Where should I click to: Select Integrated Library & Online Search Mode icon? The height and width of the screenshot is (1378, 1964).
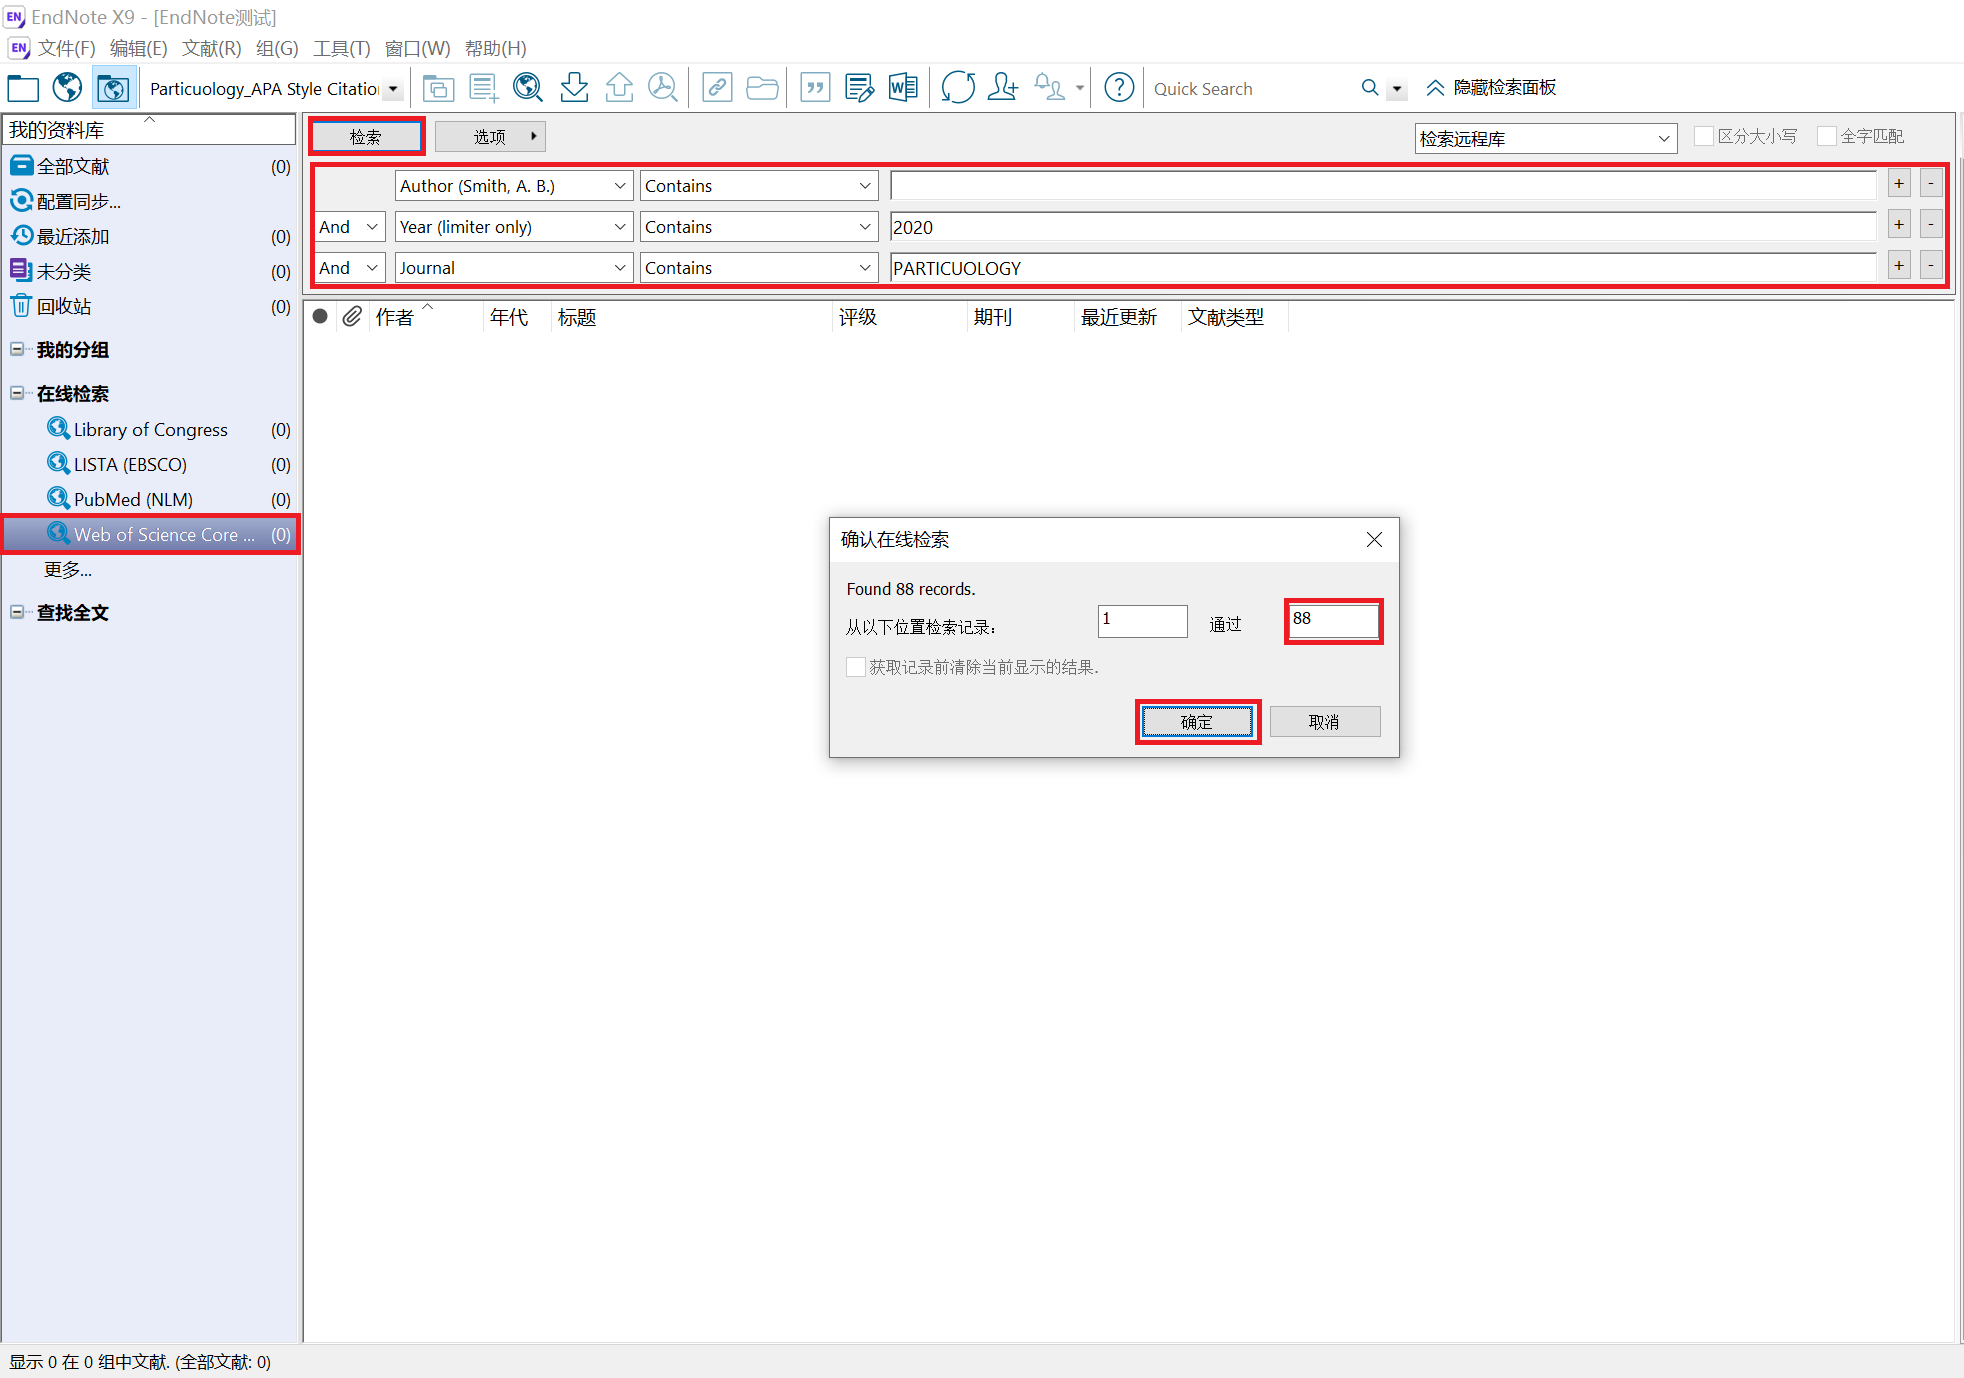(x=113, y=89)
